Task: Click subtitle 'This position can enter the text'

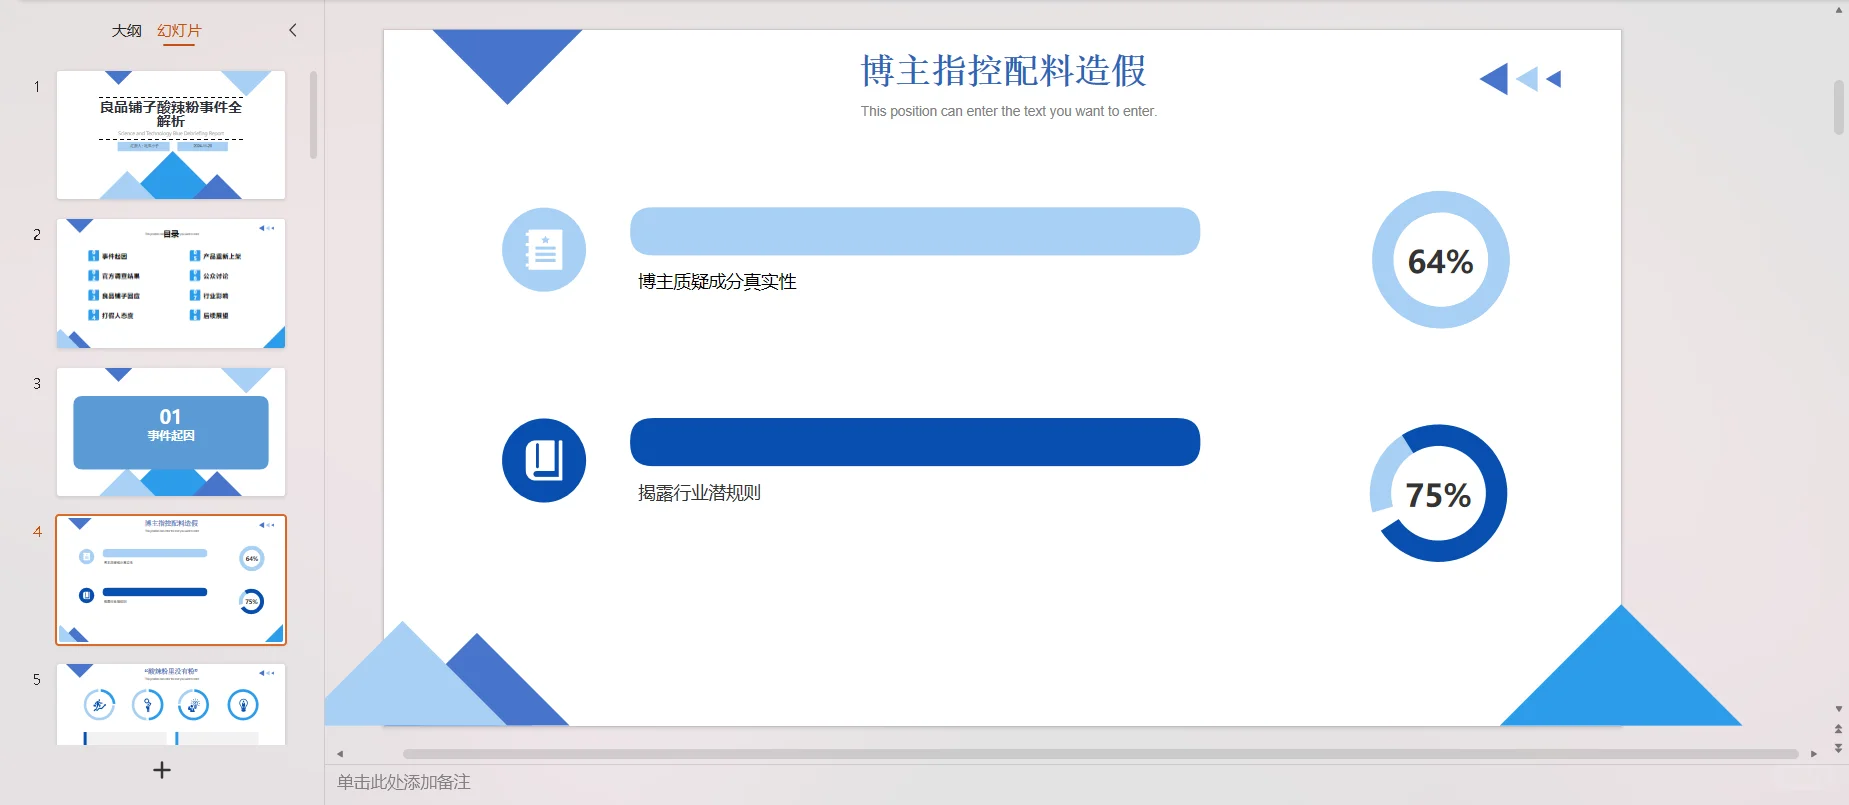Action: click(x=1008, y=111)
